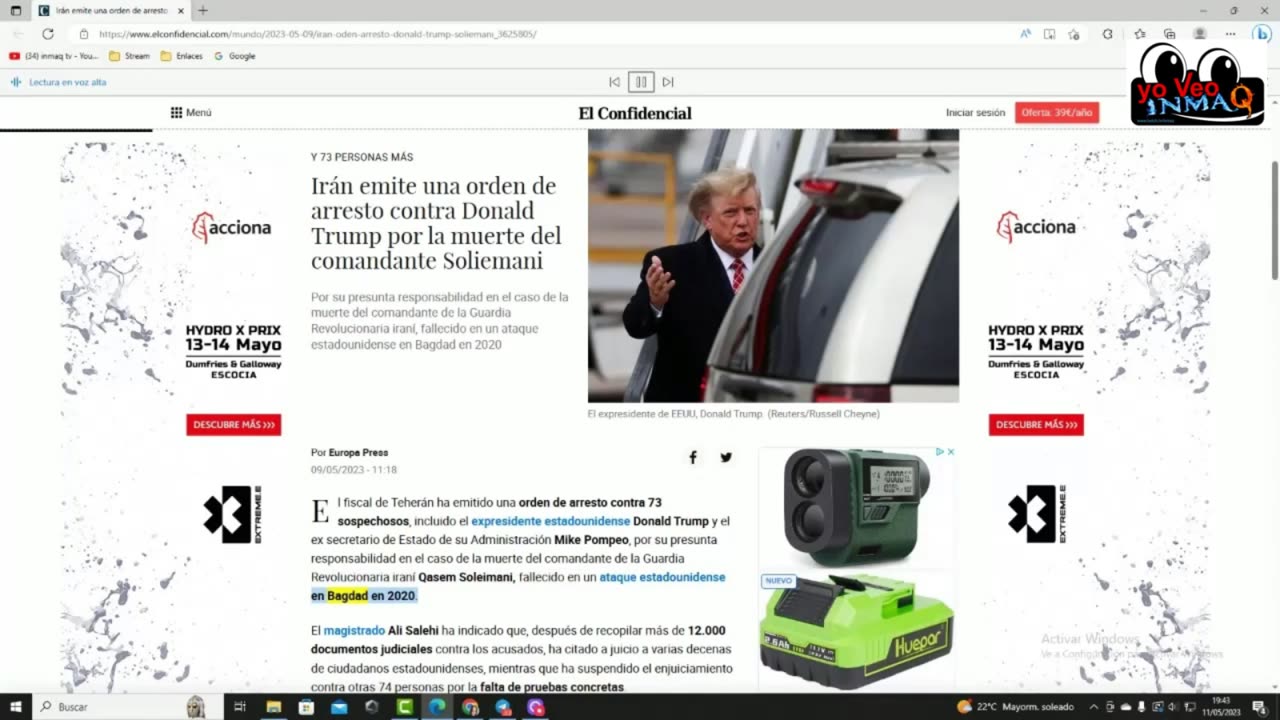Click the right Acciona logo
The image size is (1280, 720).
(1036, 227)
